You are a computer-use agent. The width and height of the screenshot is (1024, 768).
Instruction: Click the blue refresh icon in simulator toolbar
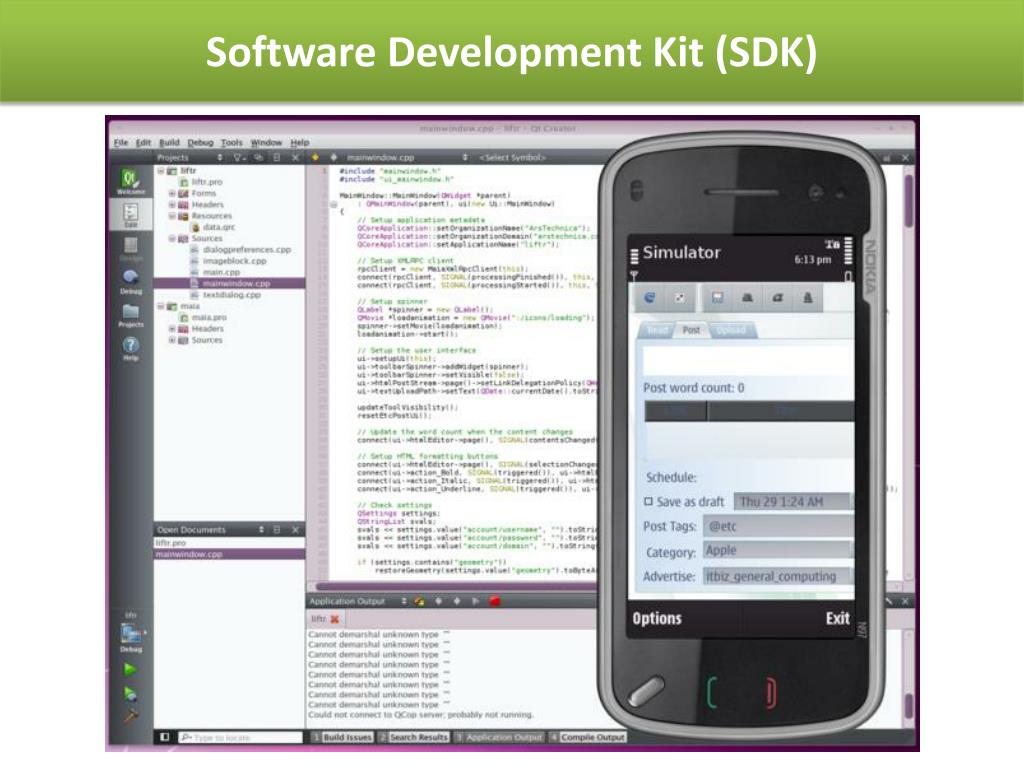tap(650, 298)
